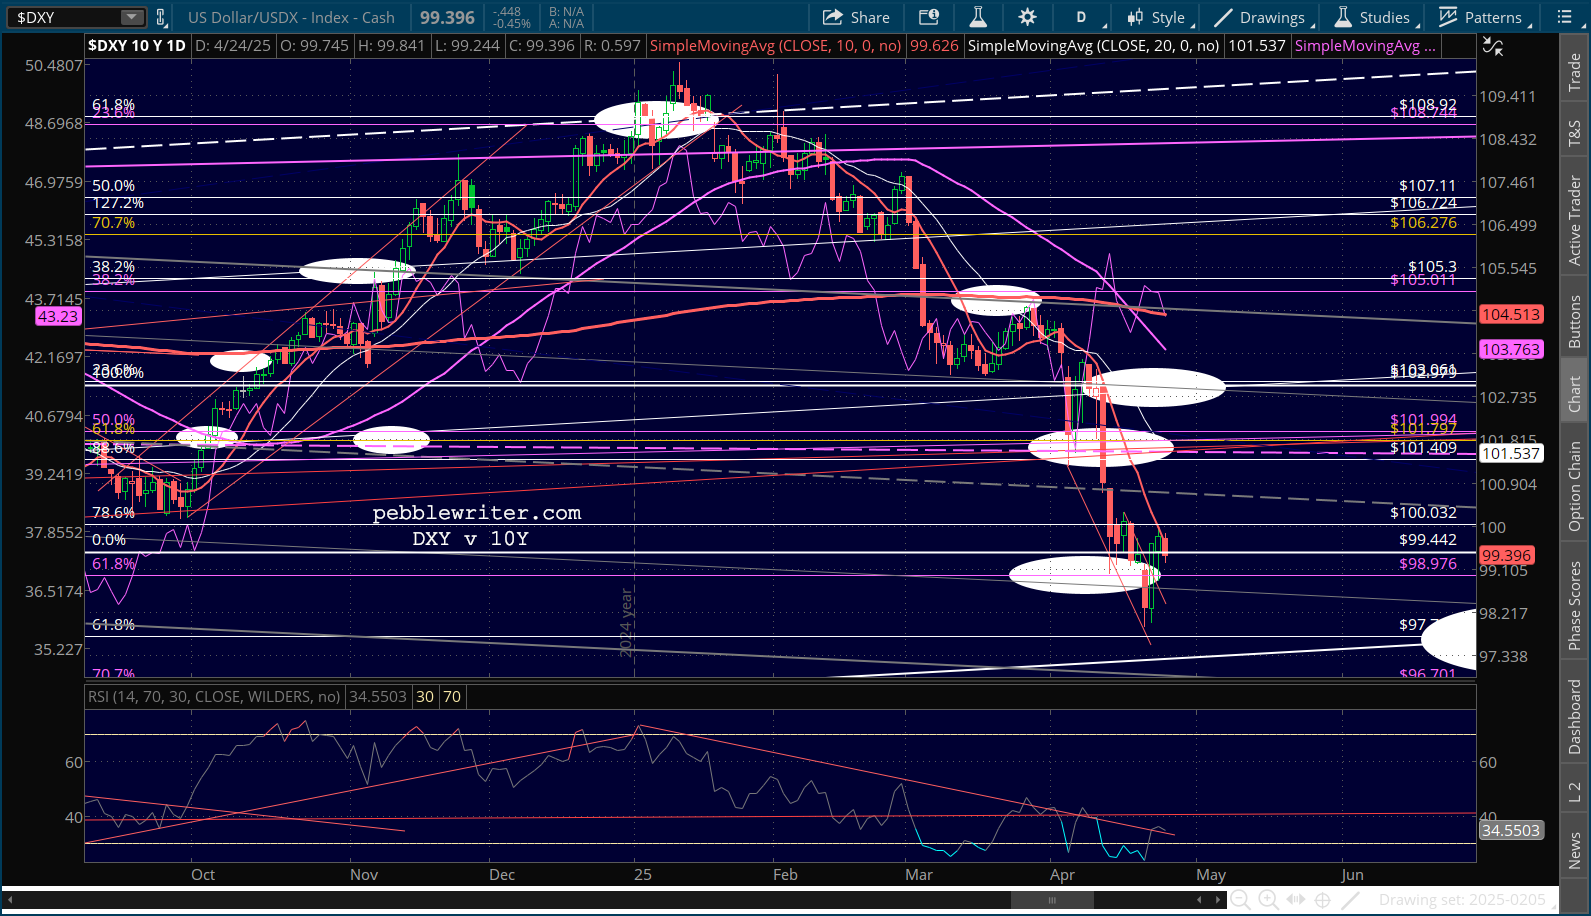
Task: Click the symbol link clipboard icon
Action: [x=161, y=17]
